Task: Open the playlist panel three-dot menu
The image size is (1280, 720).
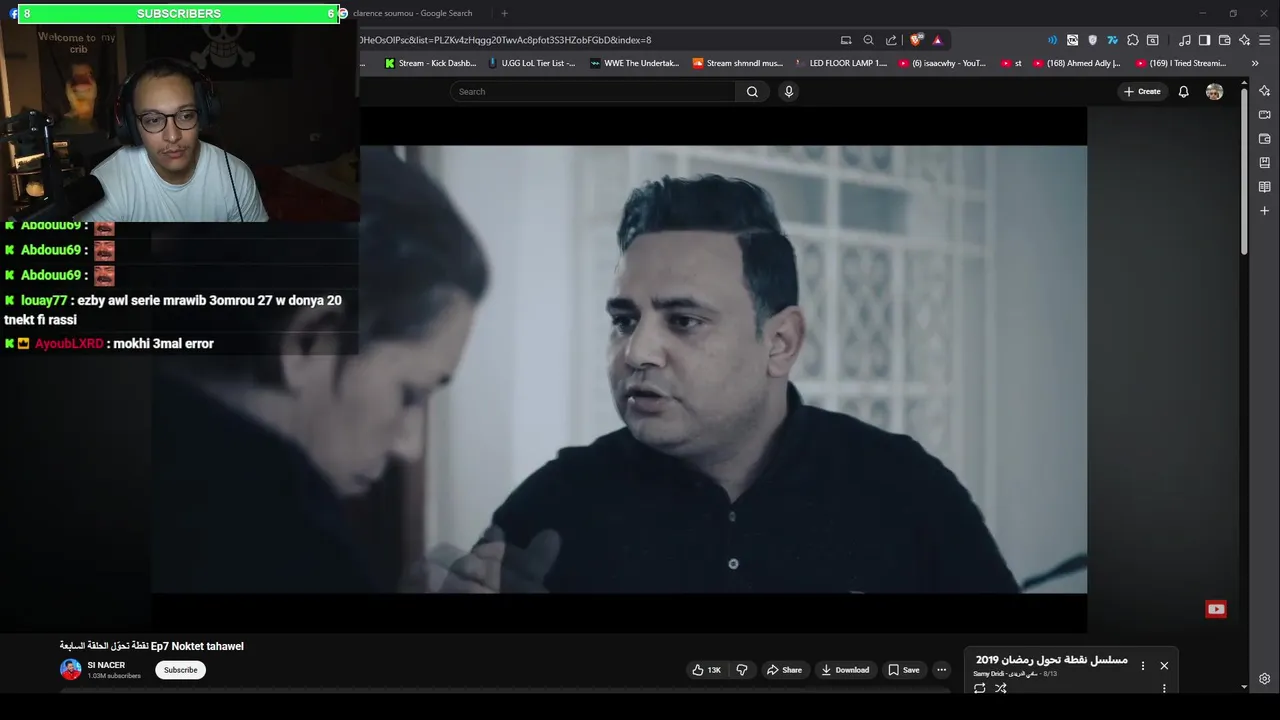Action: click(x=1143, y=665)
